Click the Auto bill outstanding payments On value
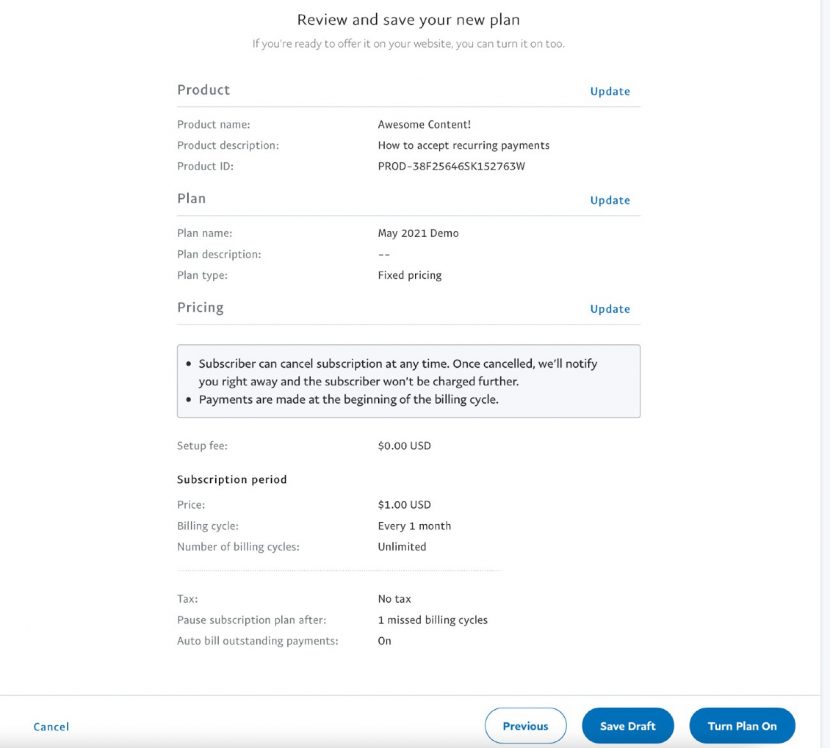Screen dimensions: 830x748 tap(382, 640)
